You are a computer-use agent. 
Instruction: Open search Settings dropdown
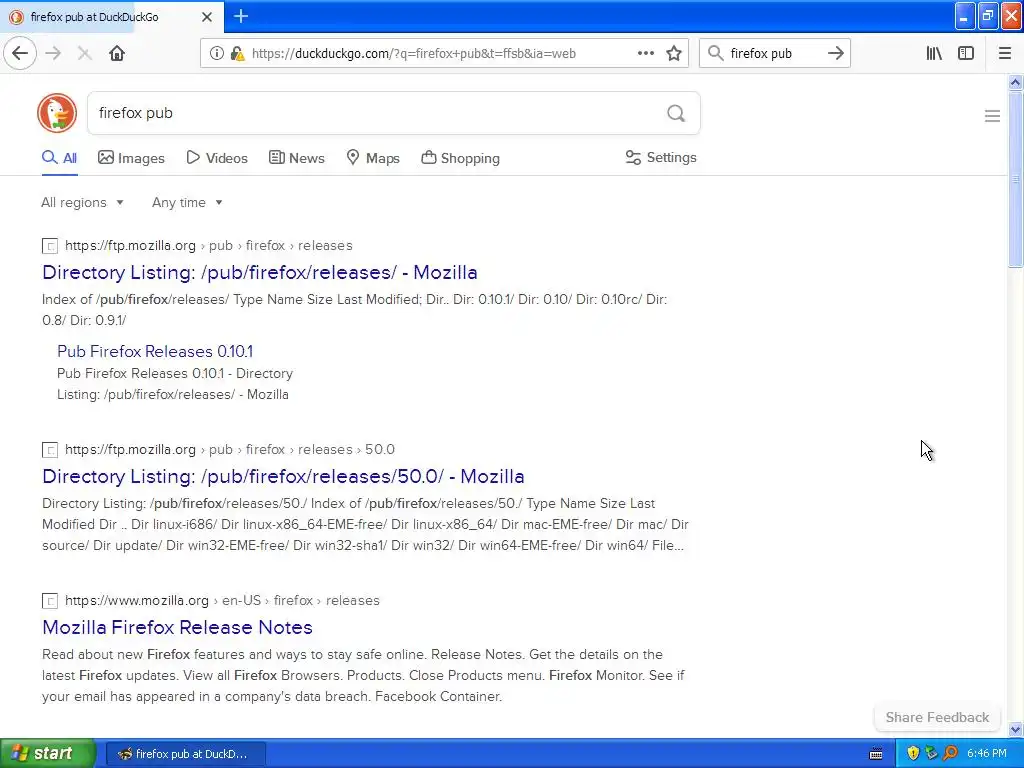661,157
